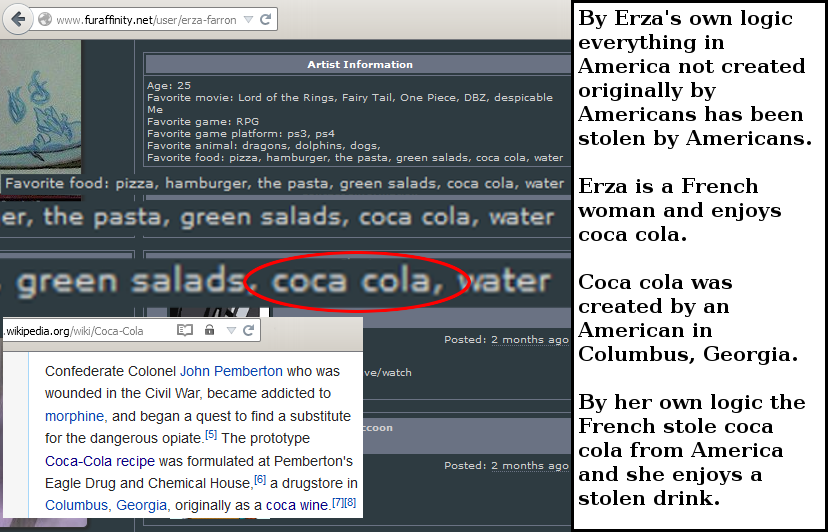The width and height of the screenshot is (828, 532).
Task: Open URL history dropdown in Wikipedia address bar
Action: (x=230, y=331)
